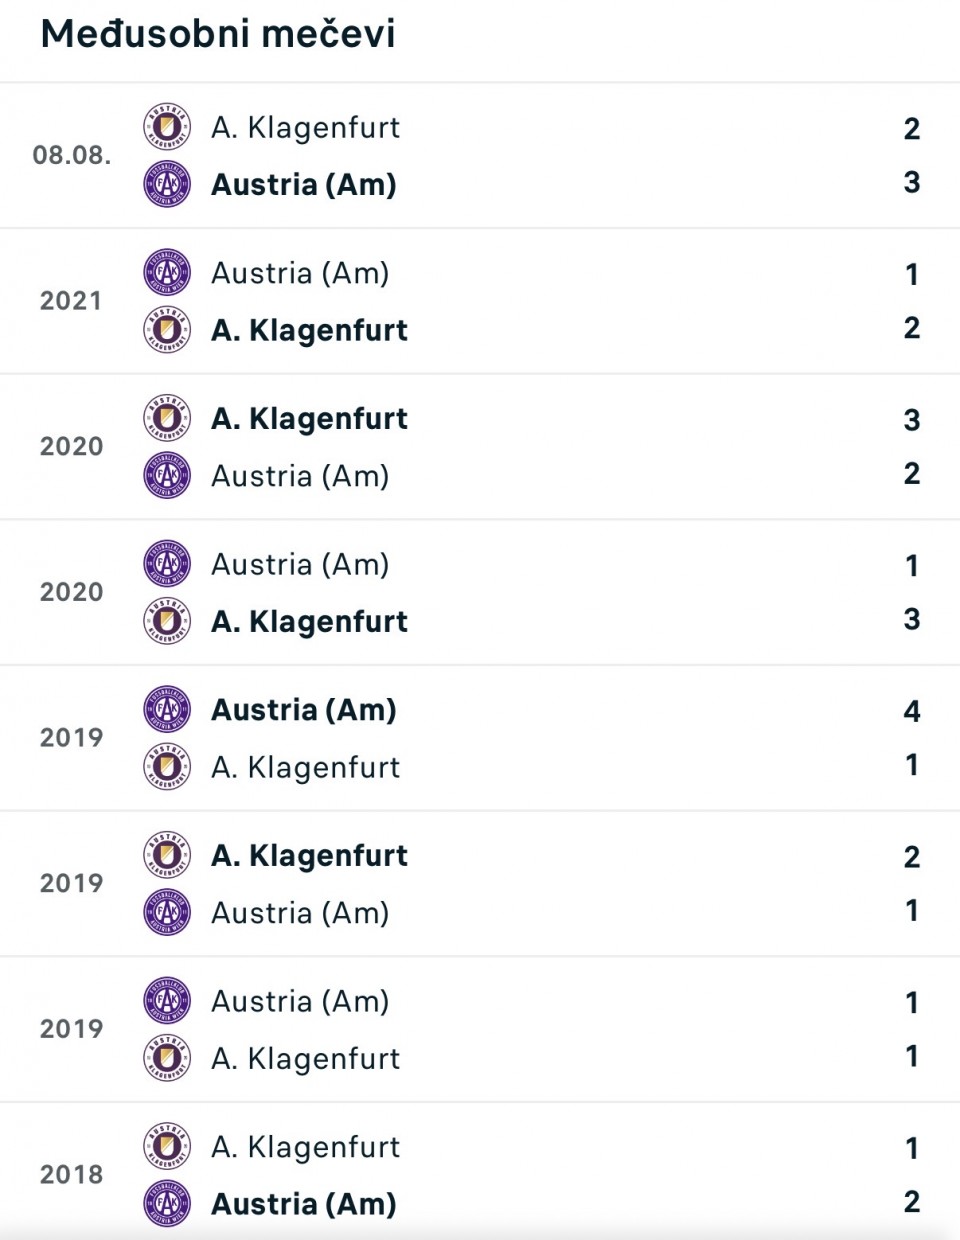Select A. Klagenfurt logo in the 2021 match

point(167,330)
